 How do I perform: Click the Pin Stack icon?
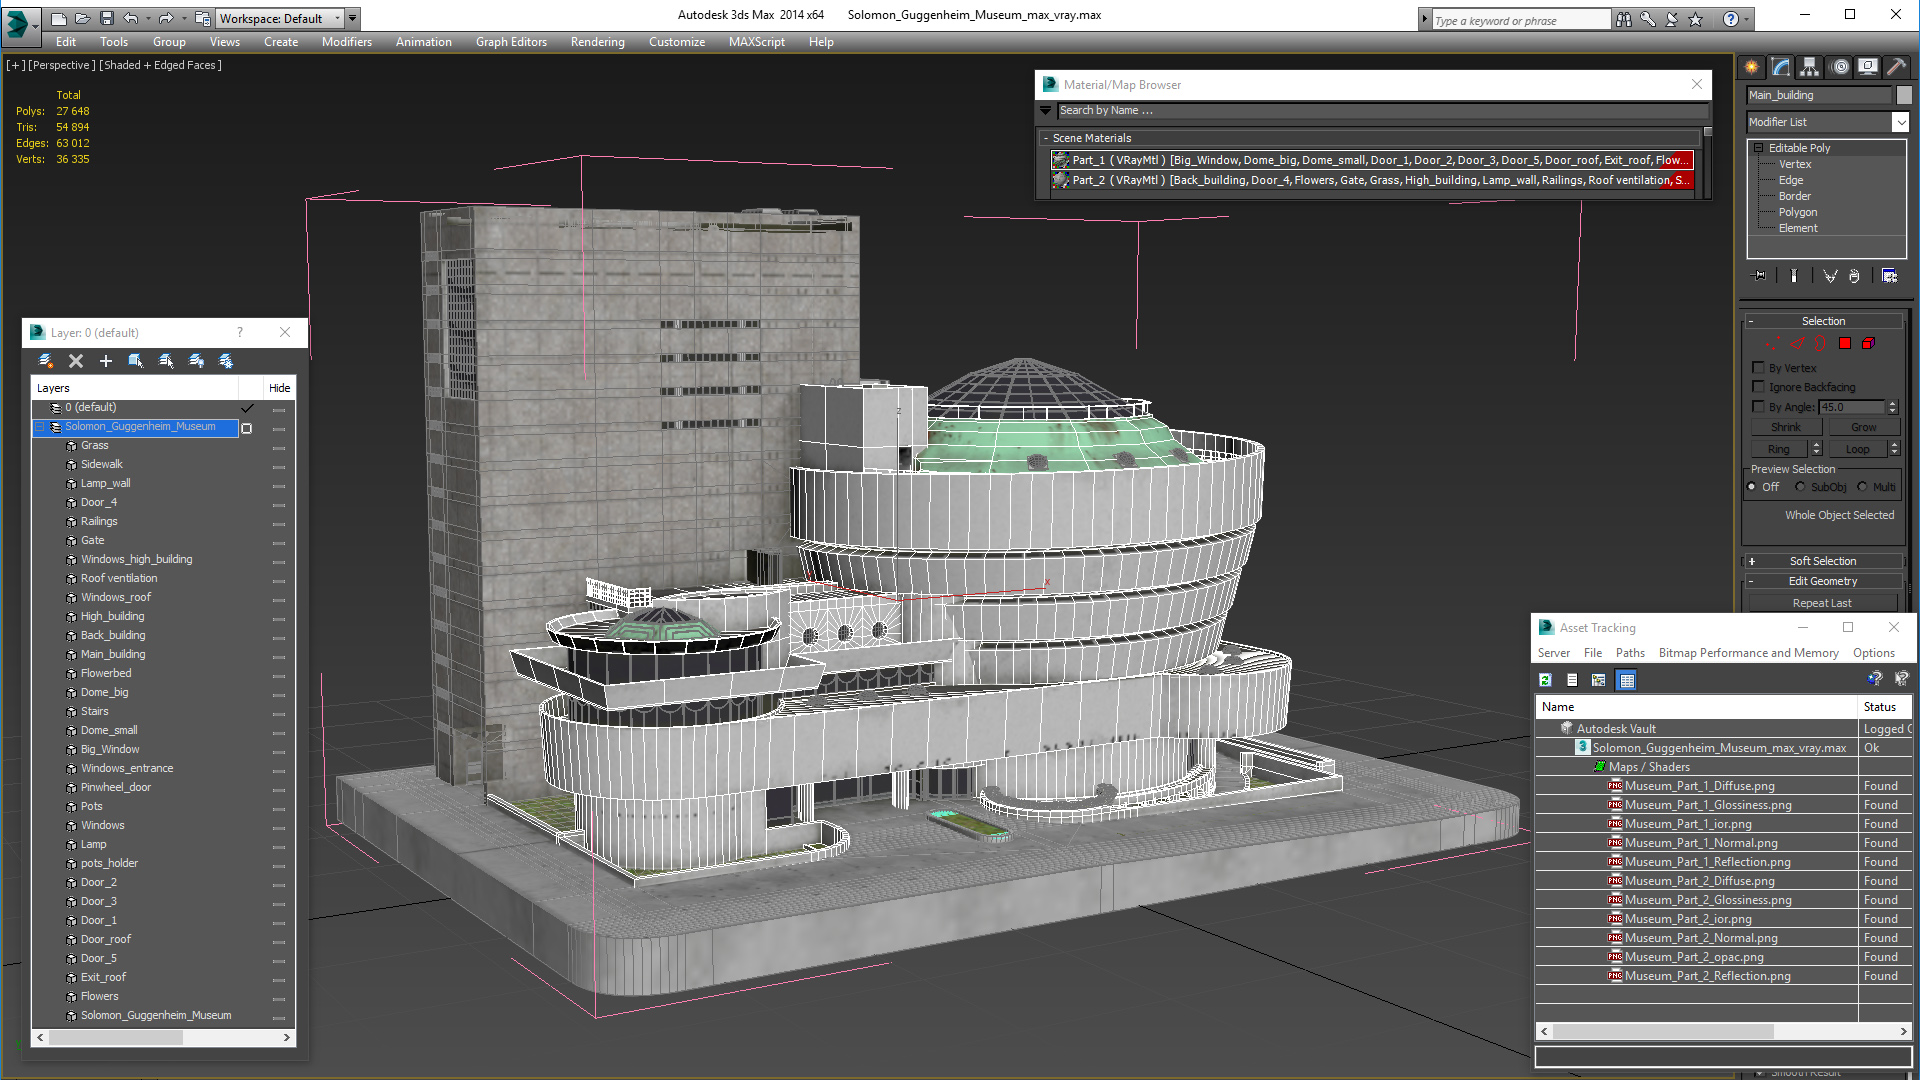1760,276
